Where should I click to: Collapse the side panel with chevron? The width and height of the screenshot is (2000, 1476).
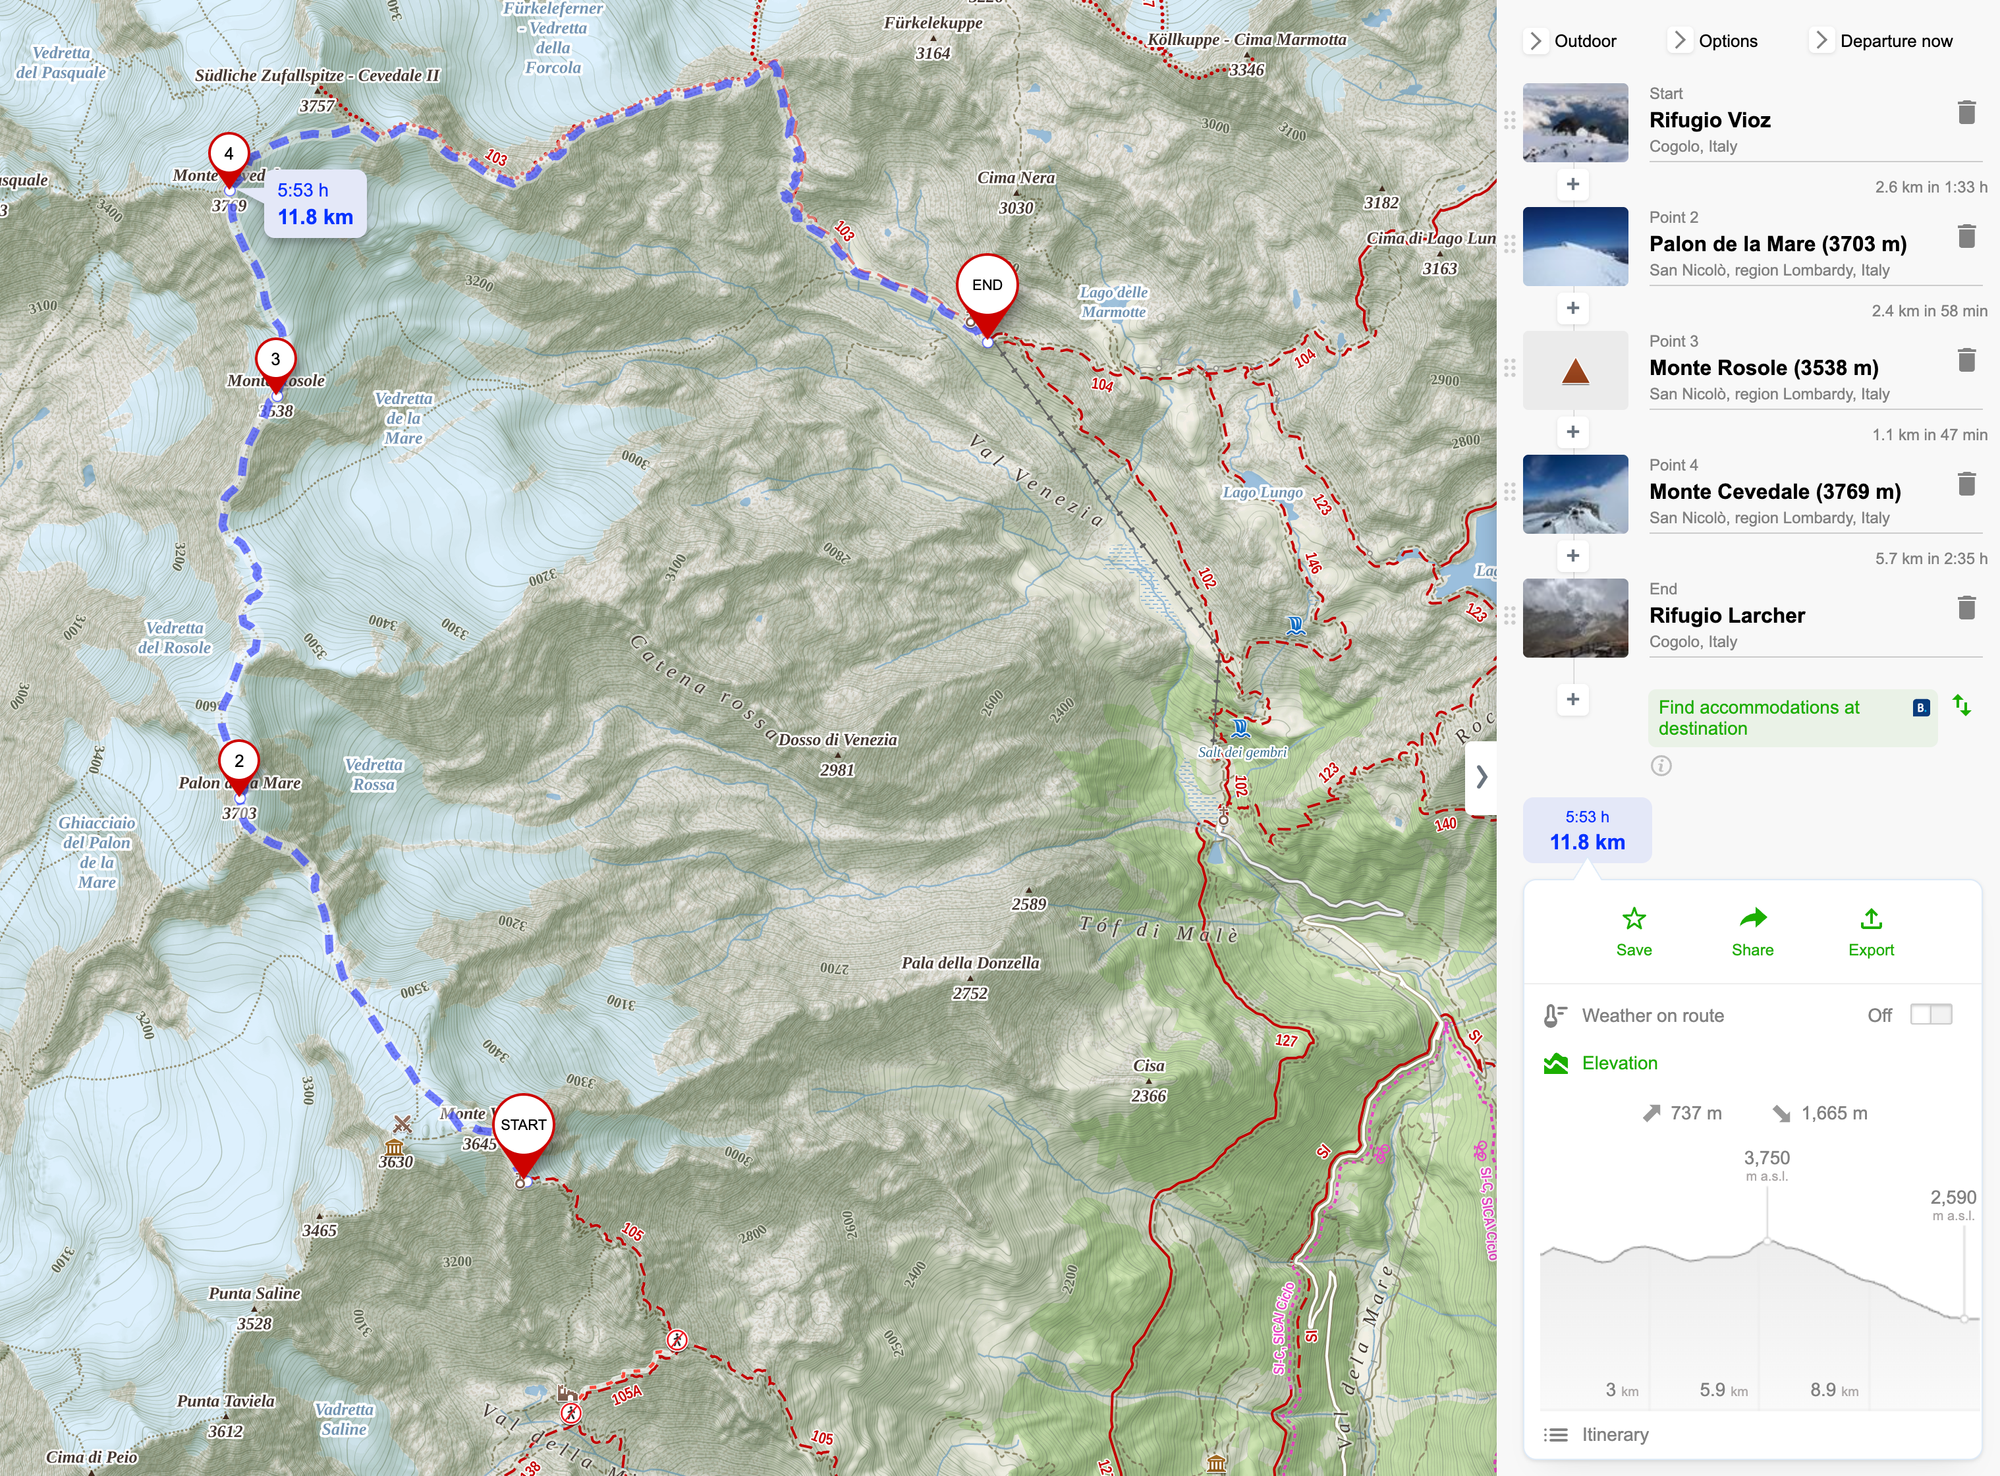(x=1481, y=777)
